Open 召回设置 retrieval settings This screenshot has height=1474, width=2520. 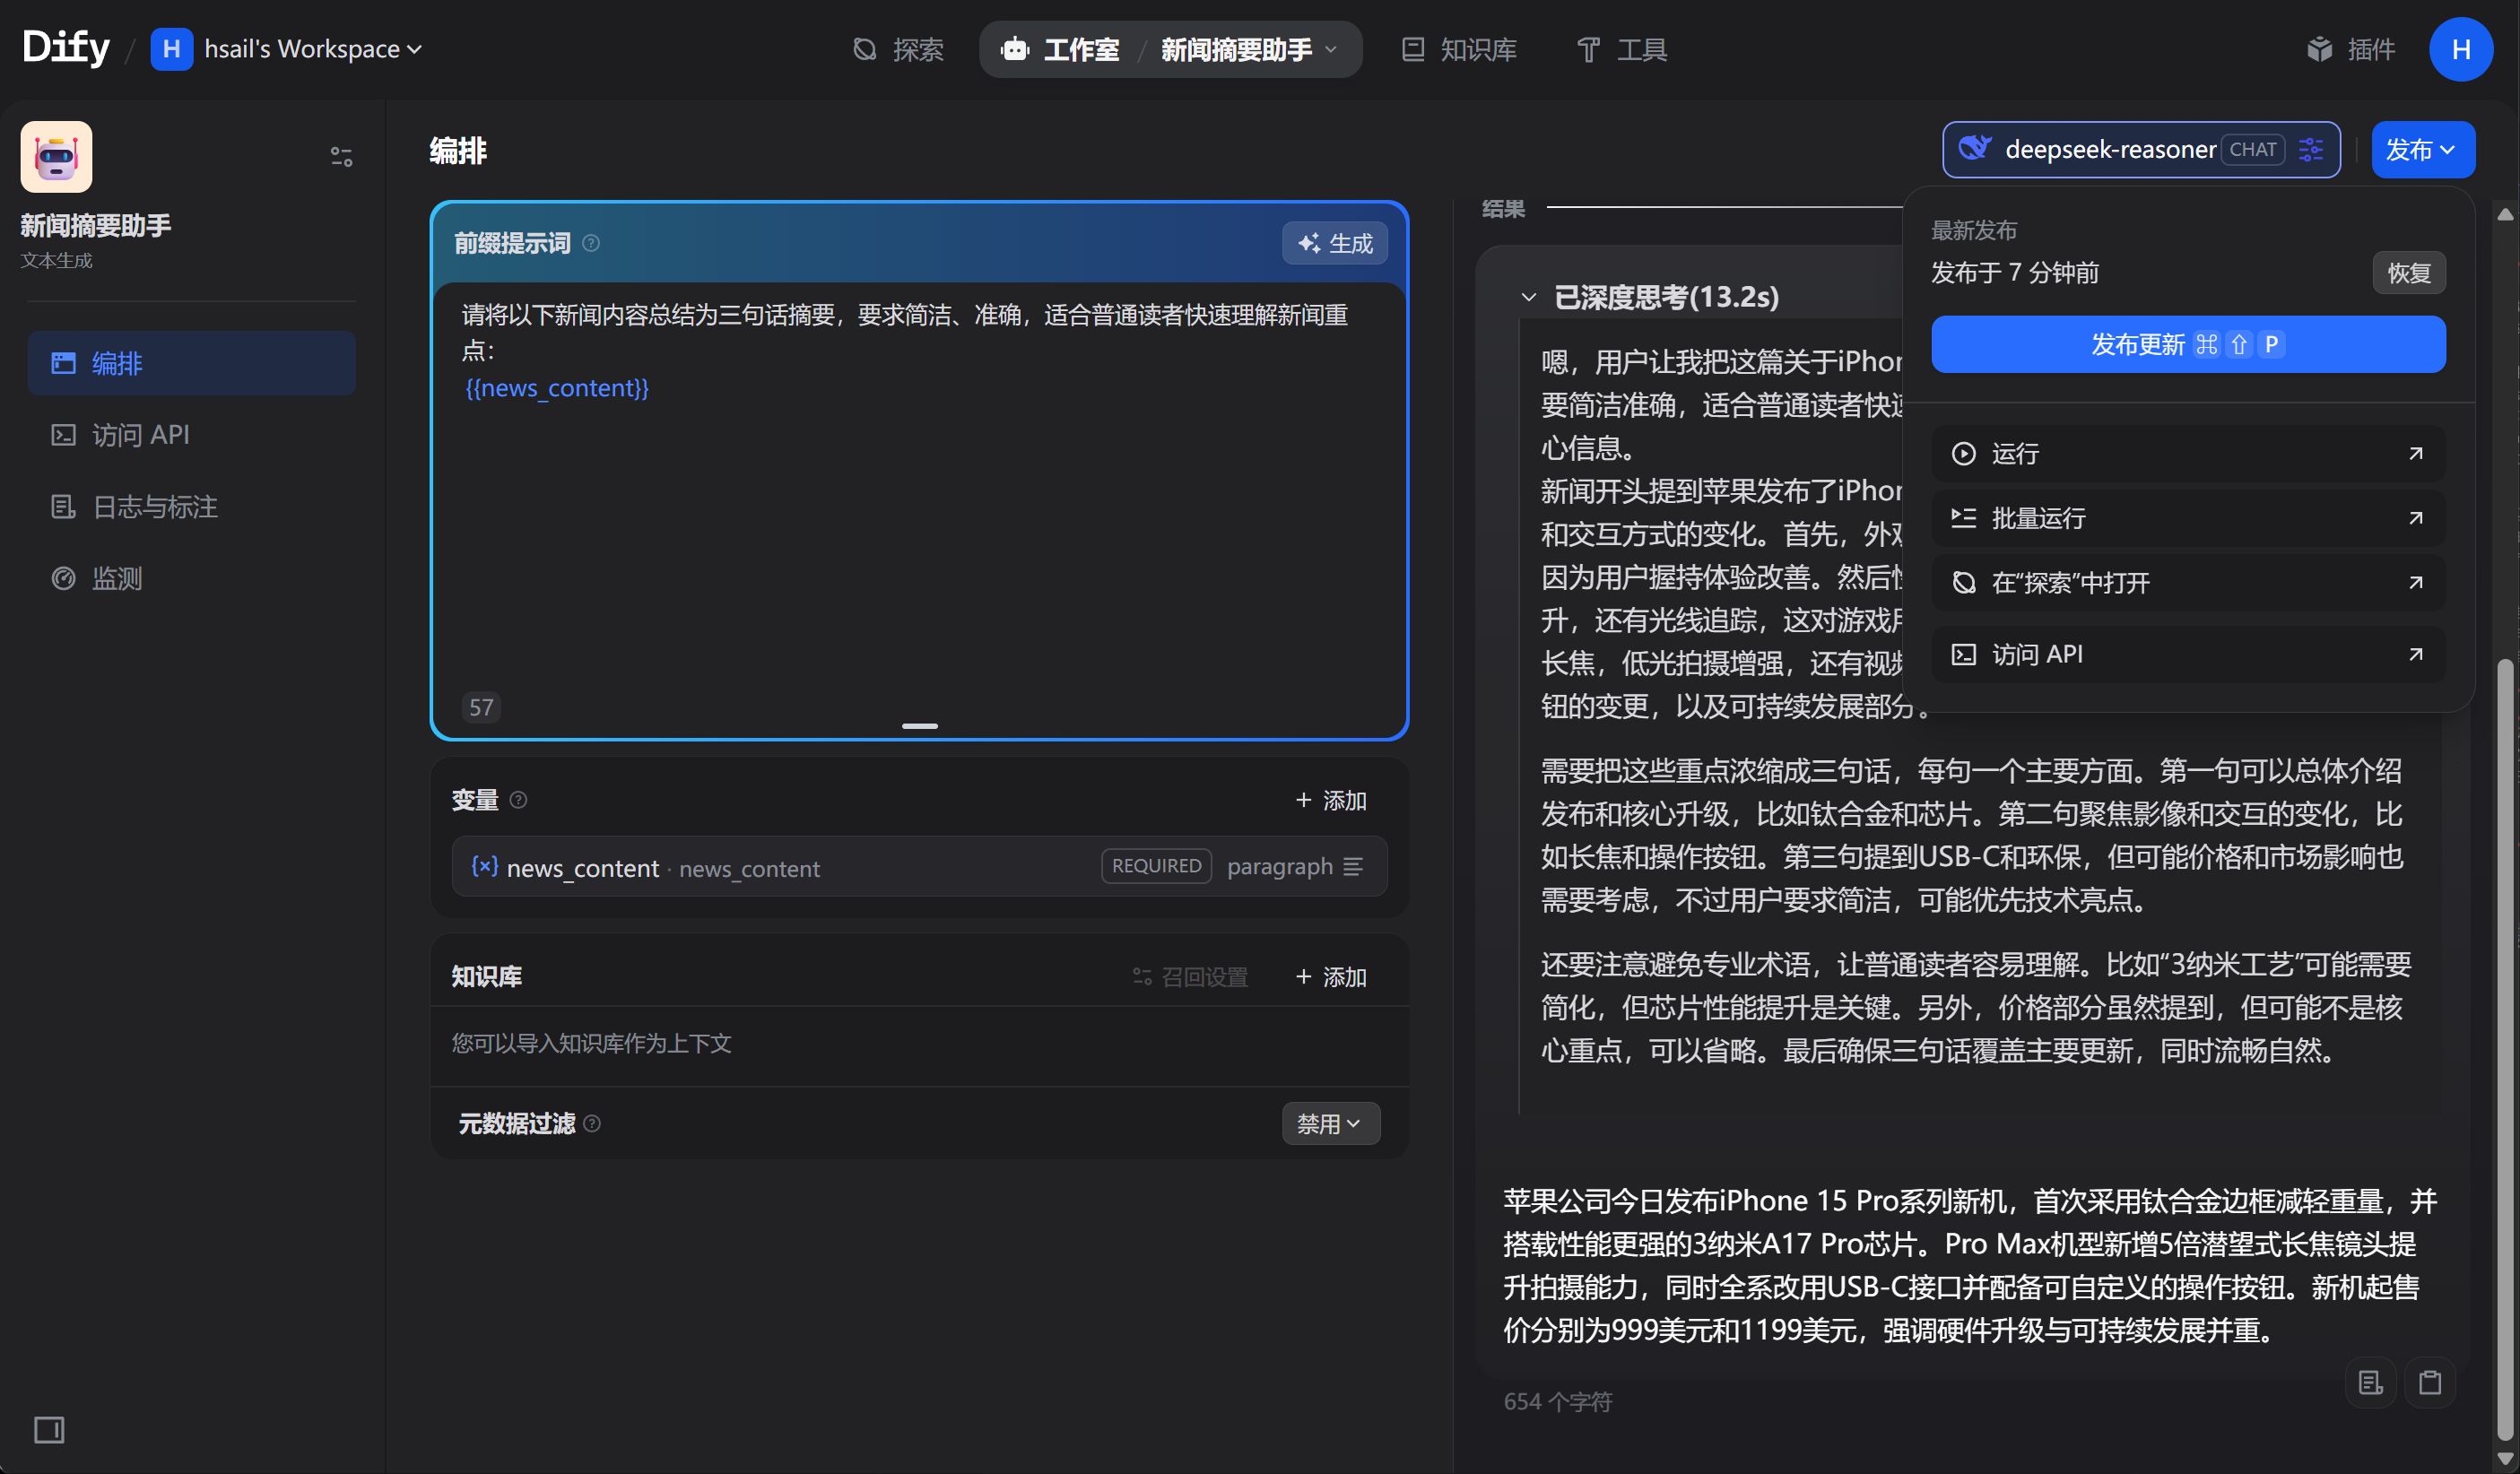[1191, 977]
